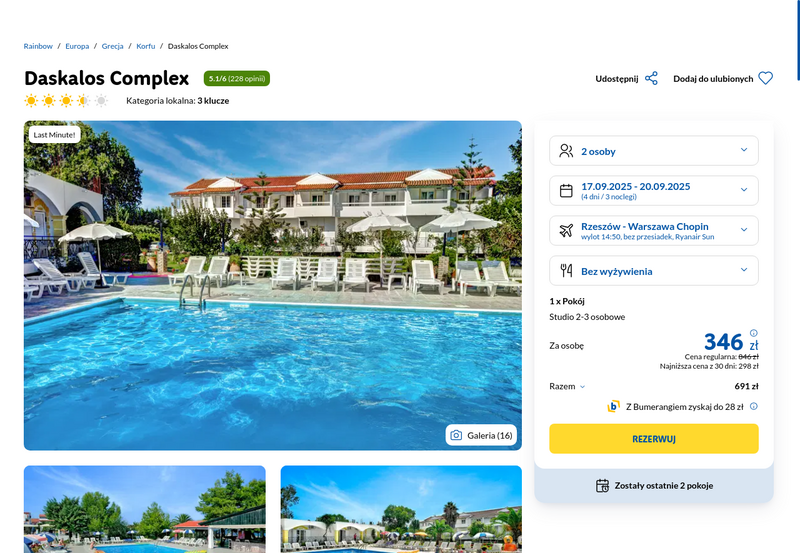Screen dimensions: 800x553
Task: Open the main pool photo of the hotel
Action: [x=272, y=286]
